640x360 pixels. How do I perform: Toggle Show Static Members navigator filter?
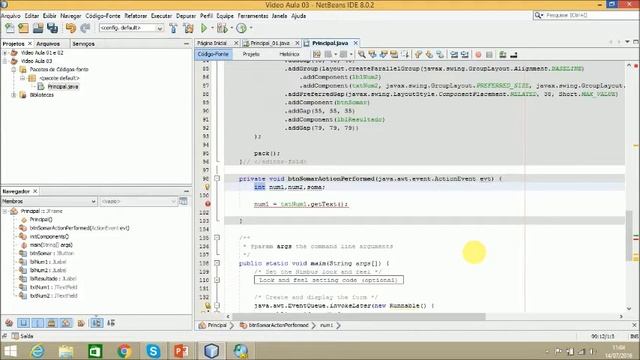point(37,323)
